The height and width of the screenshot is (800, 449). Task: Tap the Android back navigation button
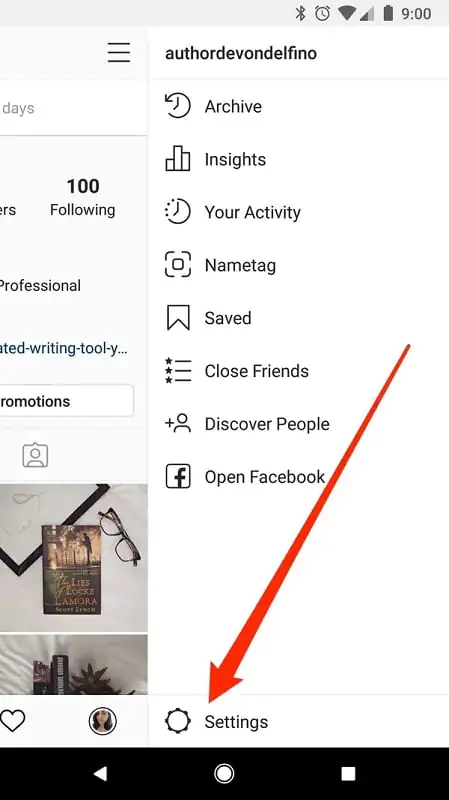(100, 773)
